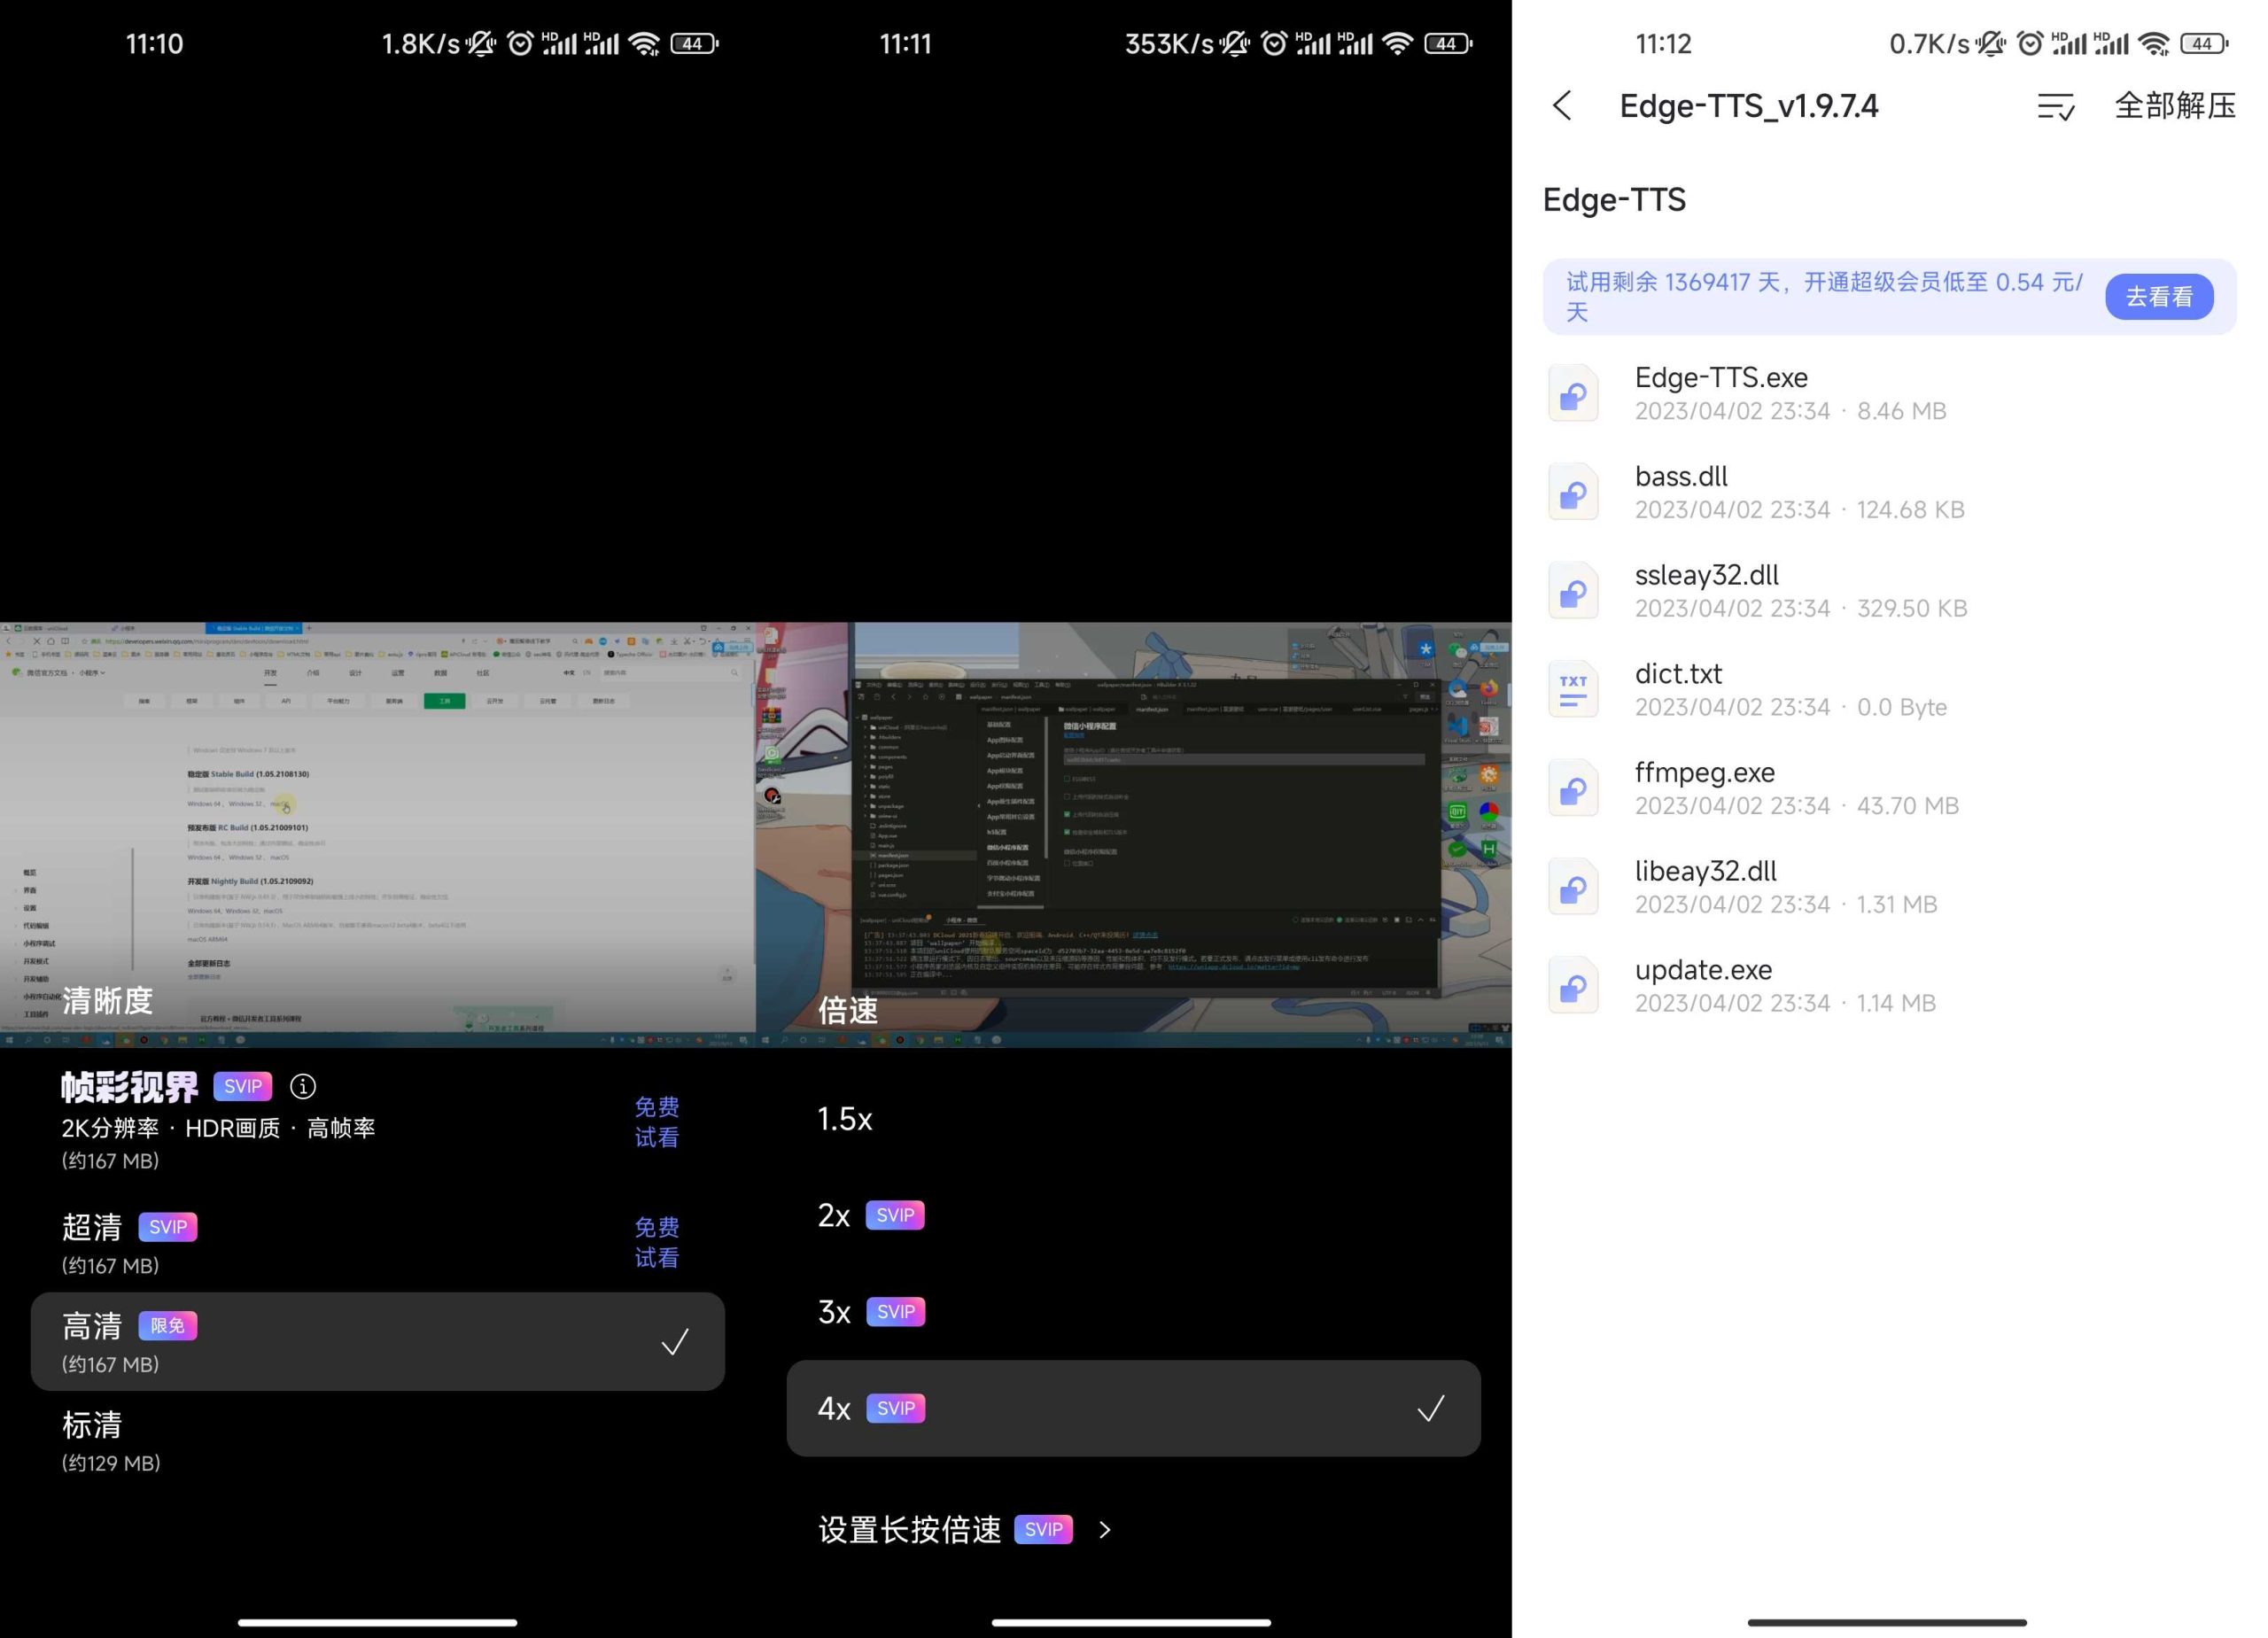Screen dimensions: 2268x1638
Task: Tap the SVIP badge next to 超清
Action: tap(168, 1227)
